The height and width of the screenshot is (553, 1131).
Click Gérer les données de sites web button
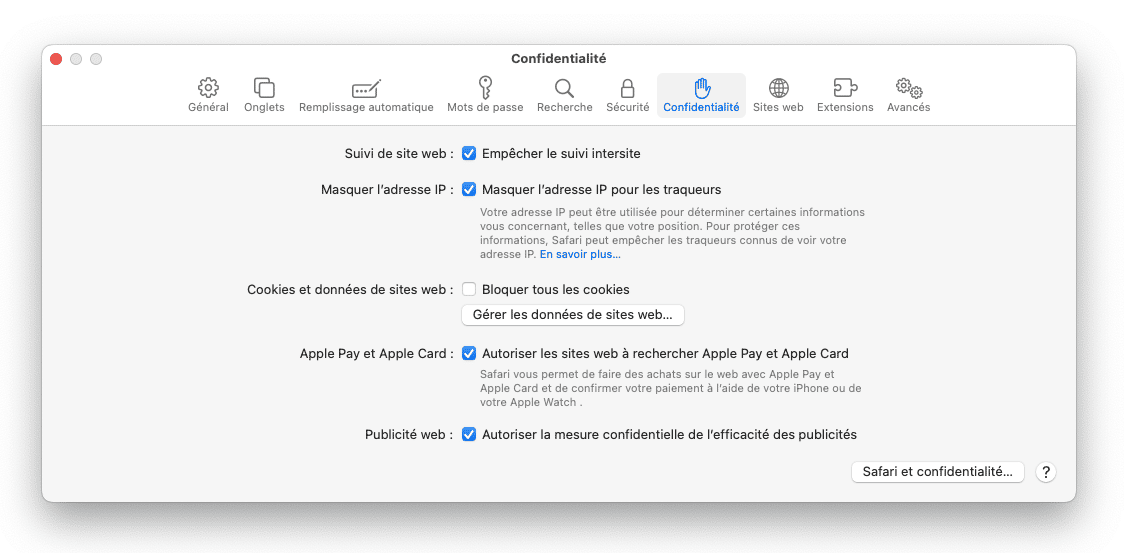tap(572, 315)
